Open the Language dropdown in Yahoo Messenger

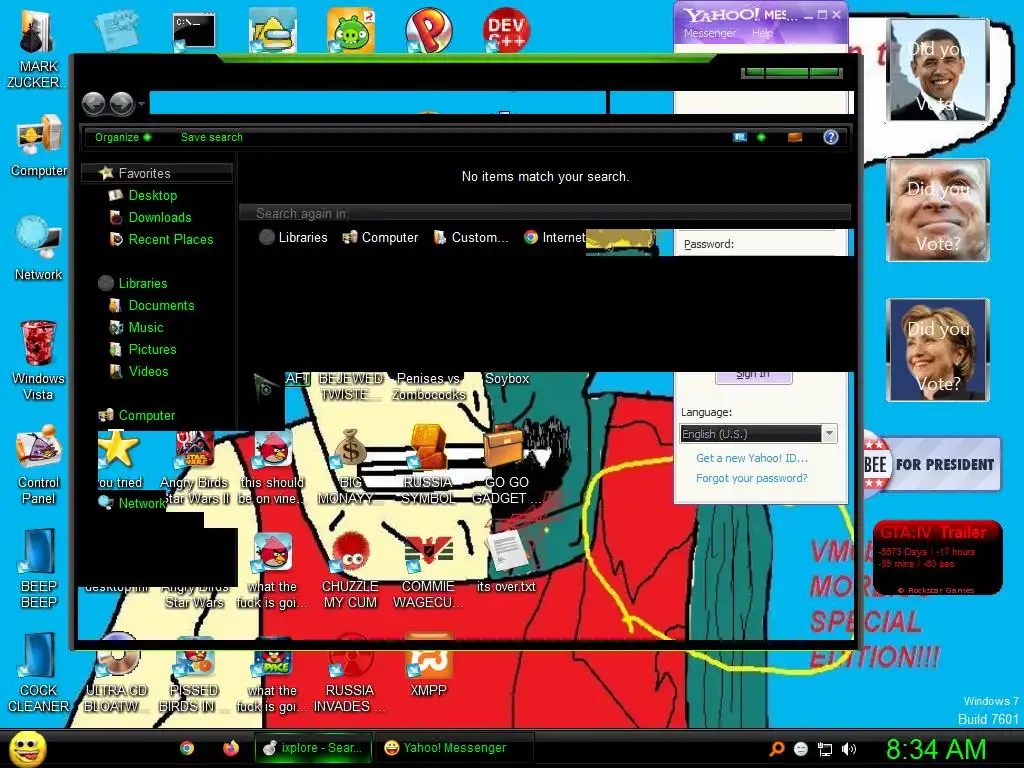[758, 434]
